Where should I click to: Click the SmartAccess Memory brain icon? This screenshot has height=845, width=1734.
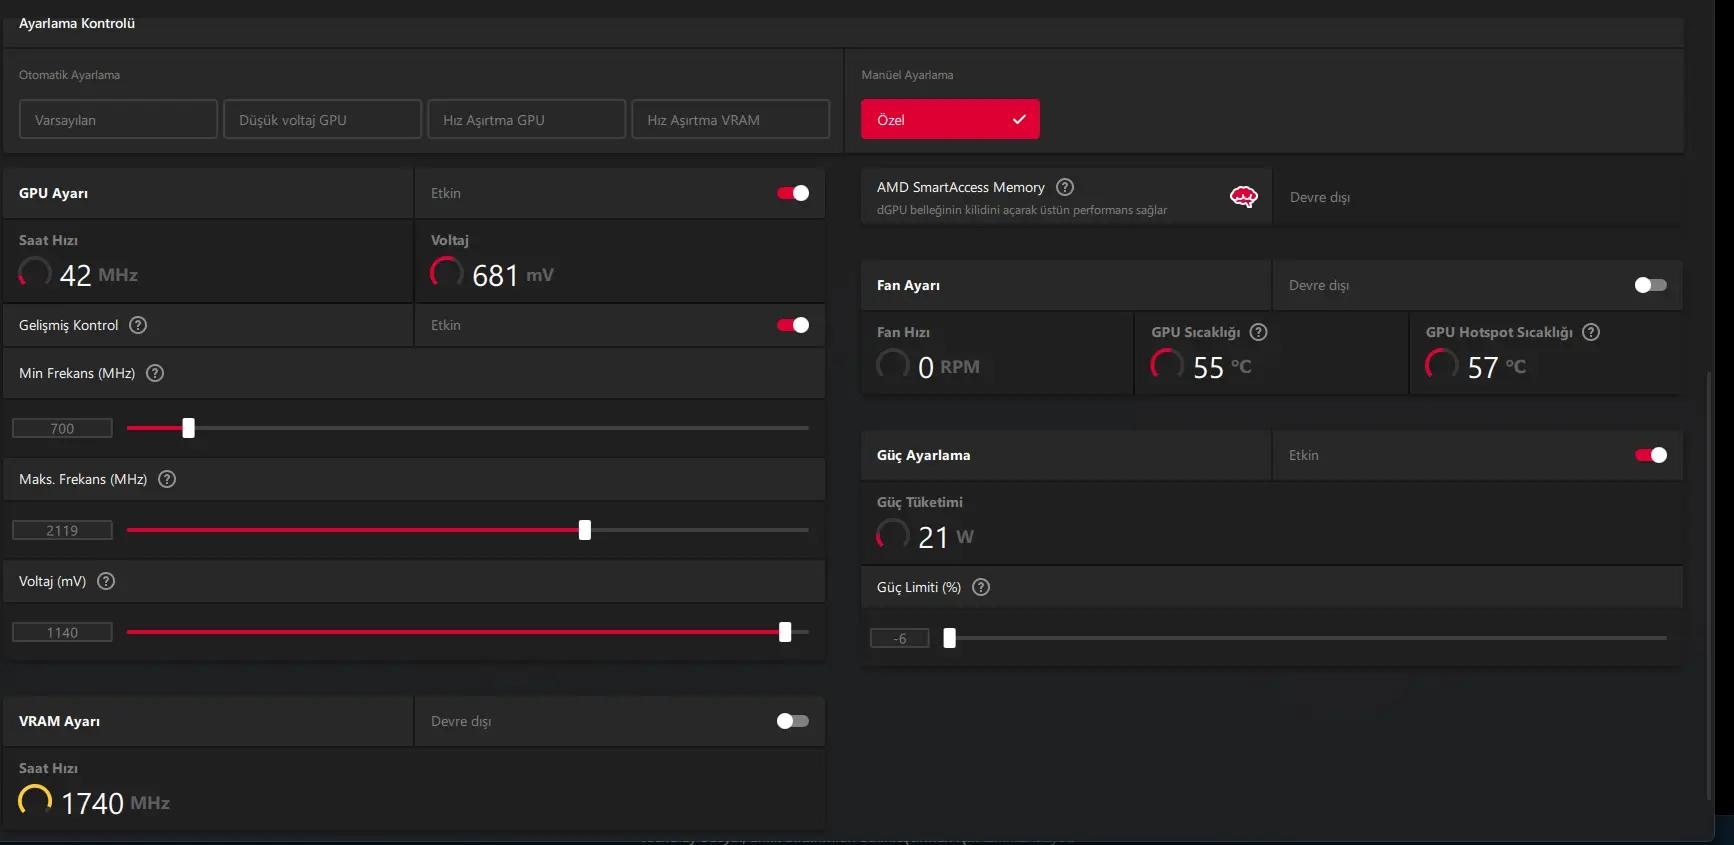click(x=1243, y=196)
